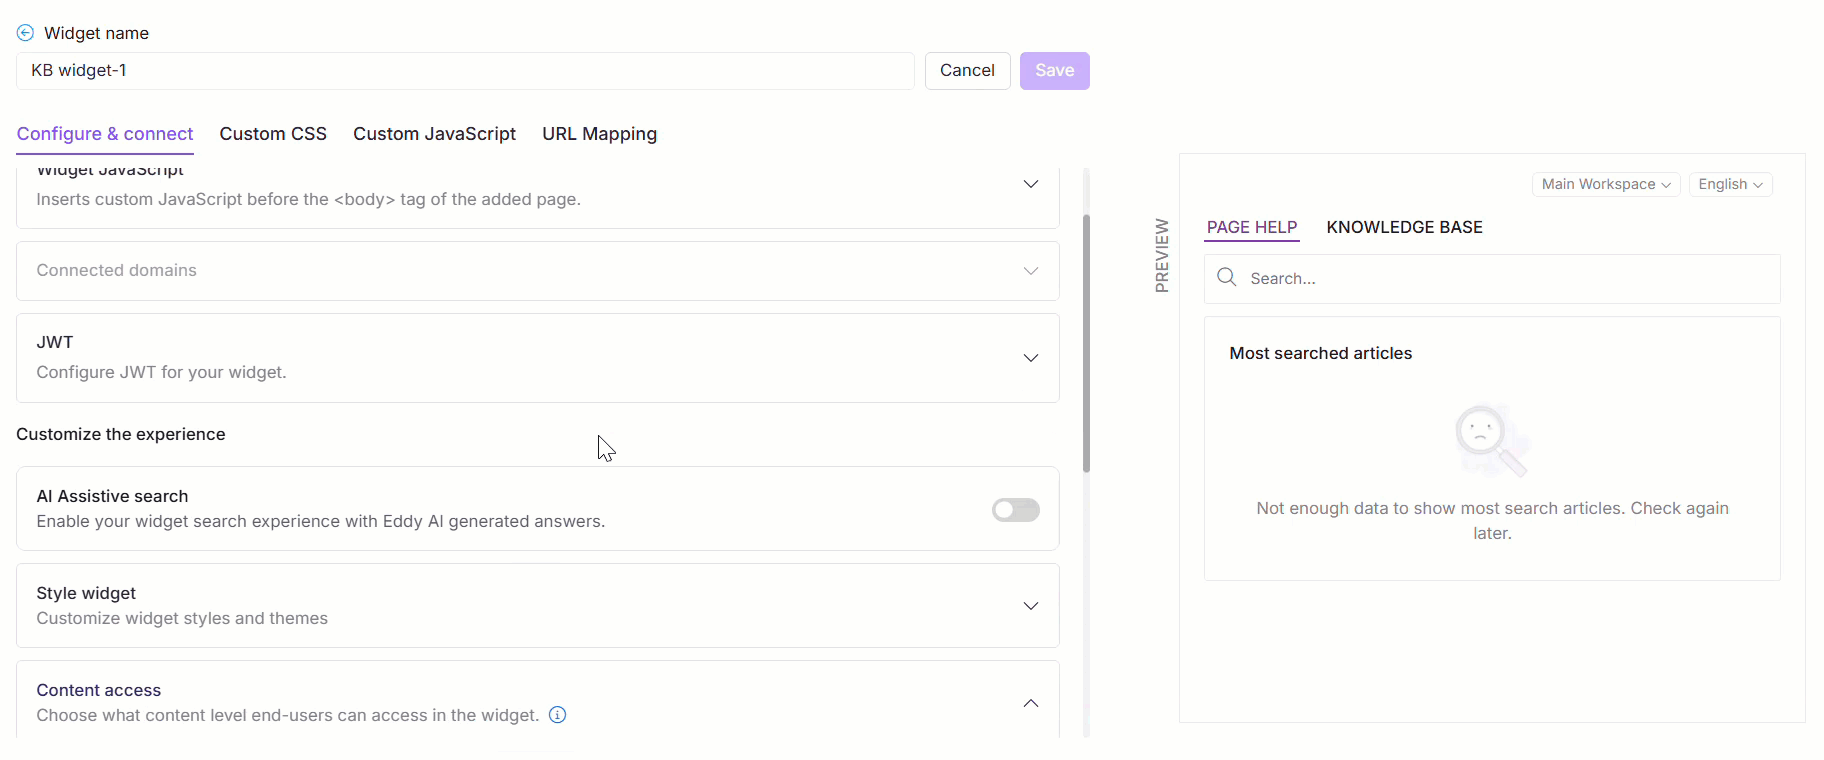The height and width of the screenshot is (760, 1824).
Task: Expand the JWT configuration section
Action: pyautogui.click(x=1030, y=358)
